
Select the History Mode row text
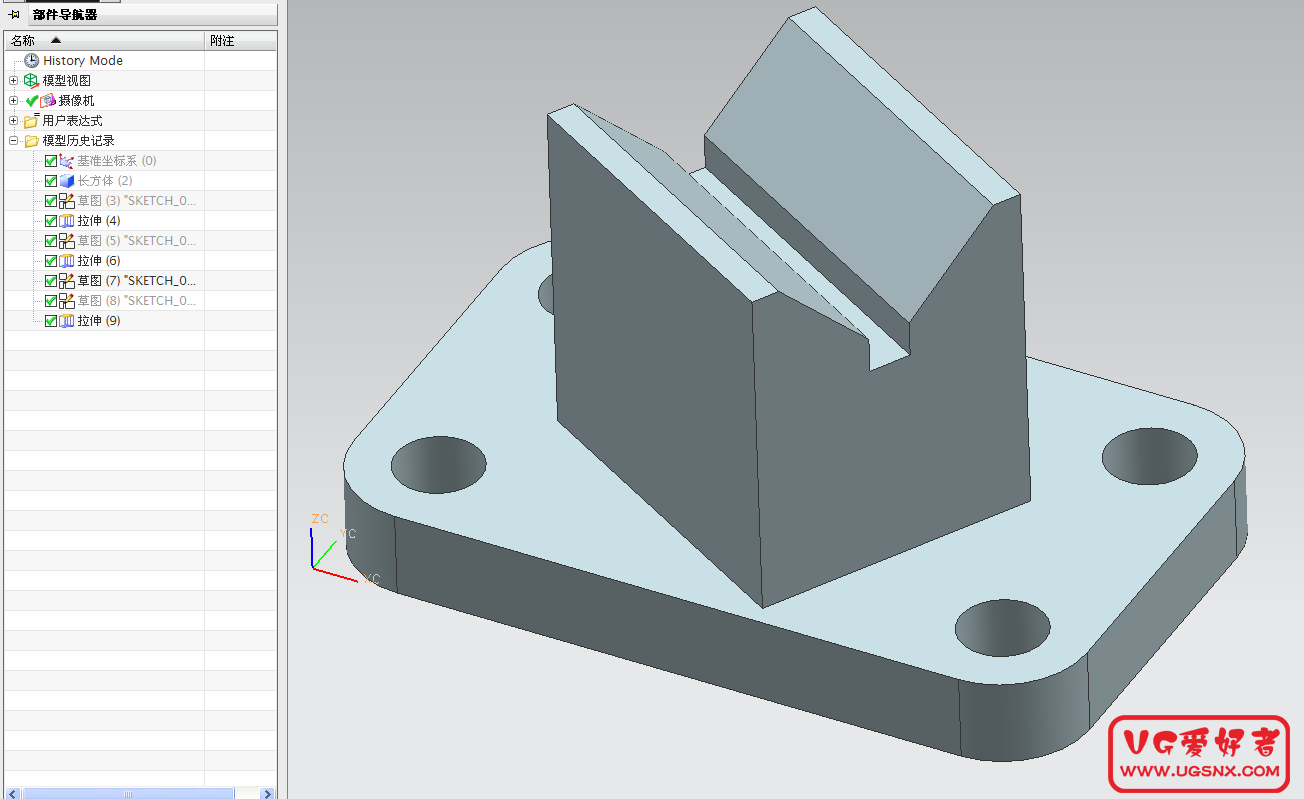coord(83,61)
